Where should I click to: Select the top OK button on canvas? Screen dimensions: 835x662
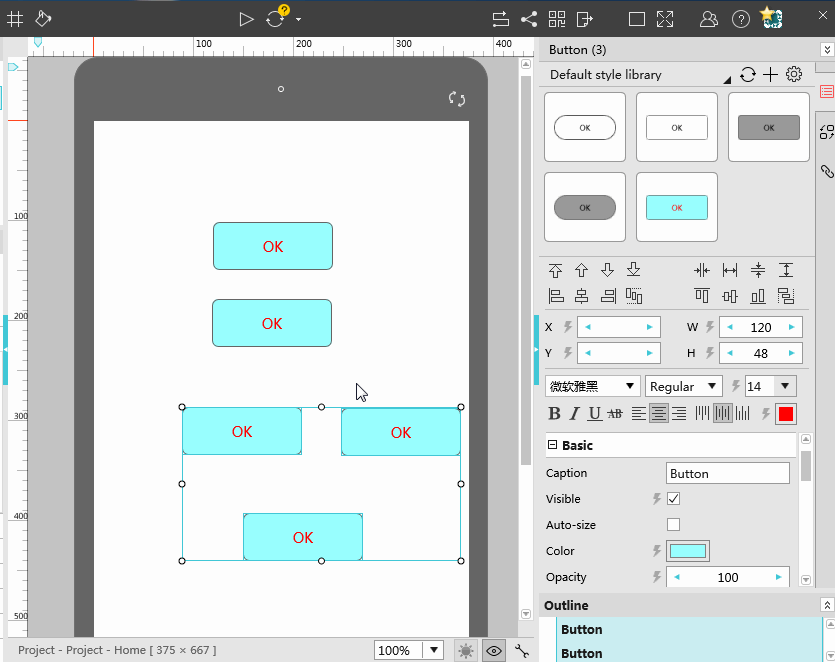(x=273, y=246)
